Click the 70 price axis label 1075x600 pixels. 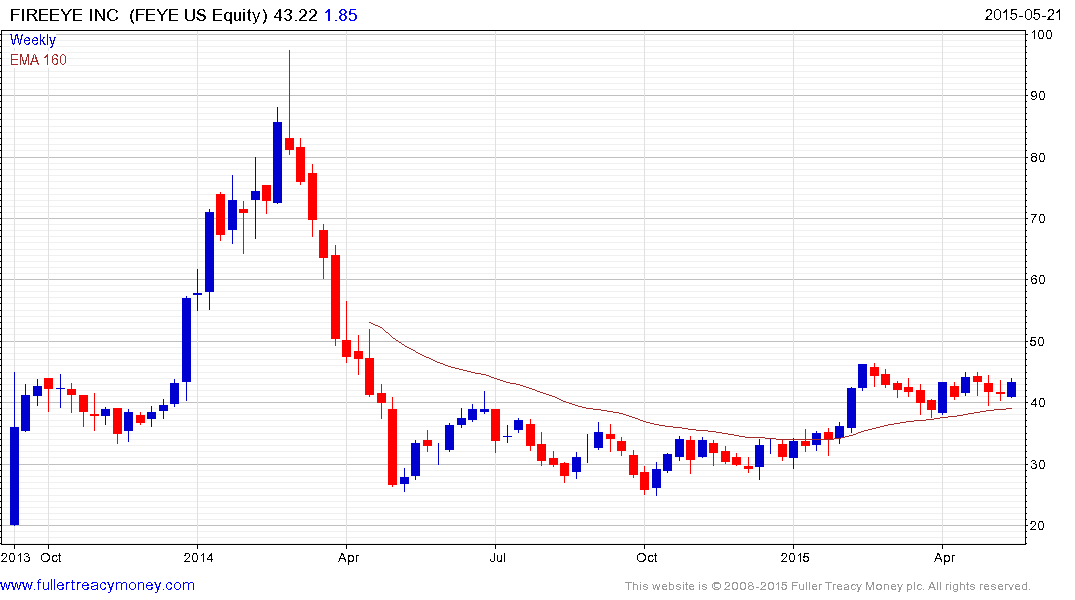tap(1038, 218)
